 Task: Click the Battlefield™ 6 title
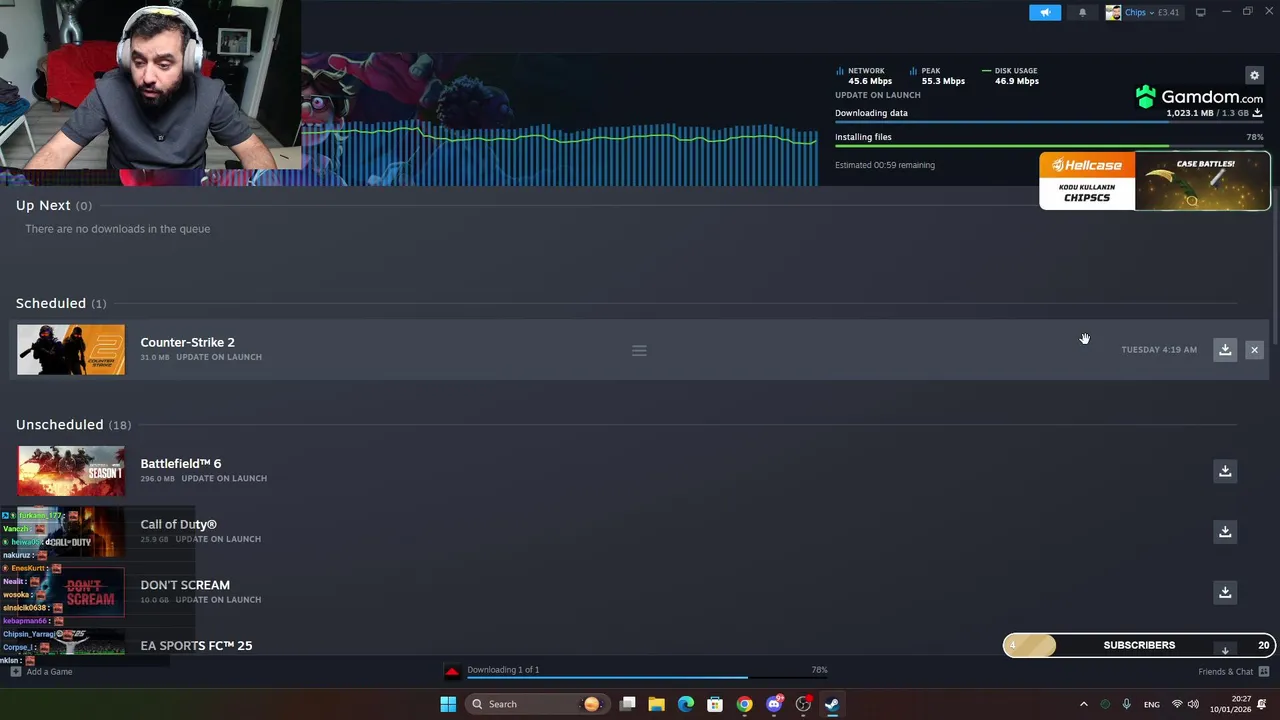coord(181,464)
